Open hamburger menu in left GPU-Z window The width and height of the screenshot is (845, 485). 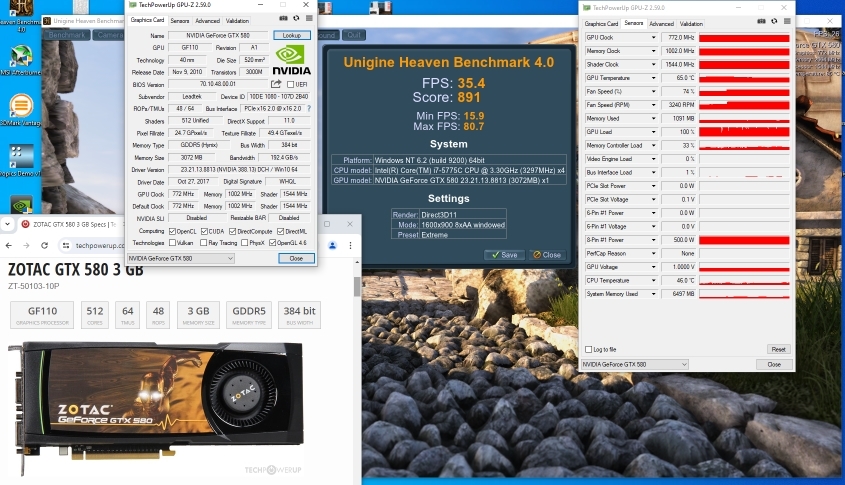coord(309,18)
